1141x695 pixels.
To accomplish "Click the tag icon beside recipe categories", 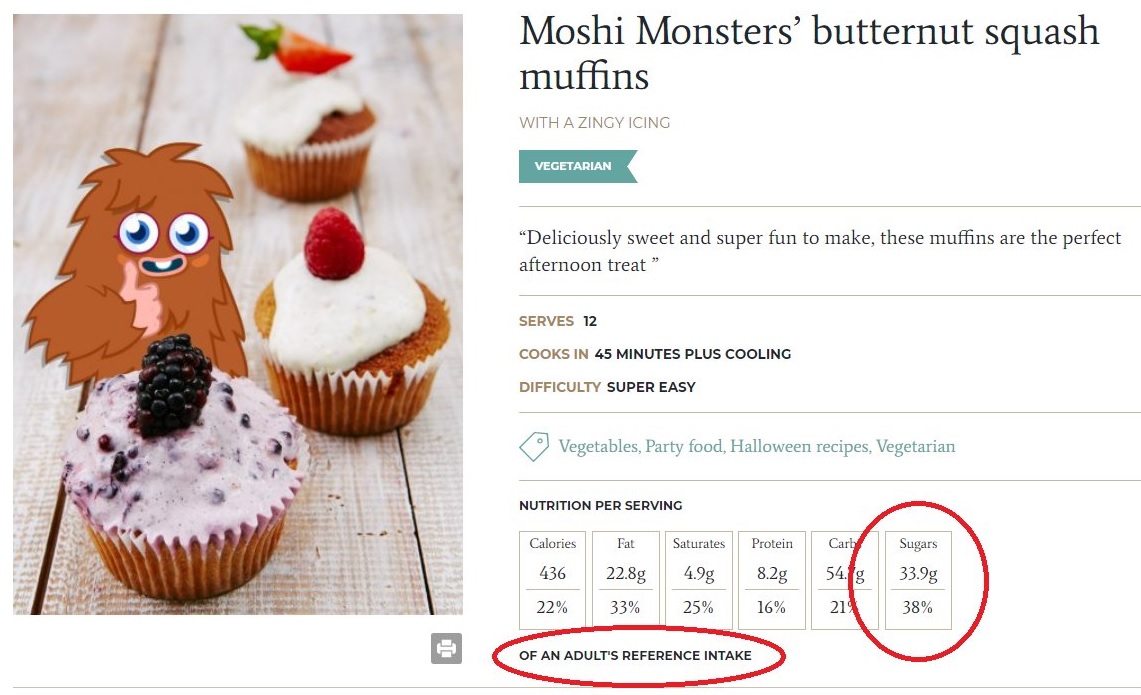I will pyautogui.click(x=534, y=447).
